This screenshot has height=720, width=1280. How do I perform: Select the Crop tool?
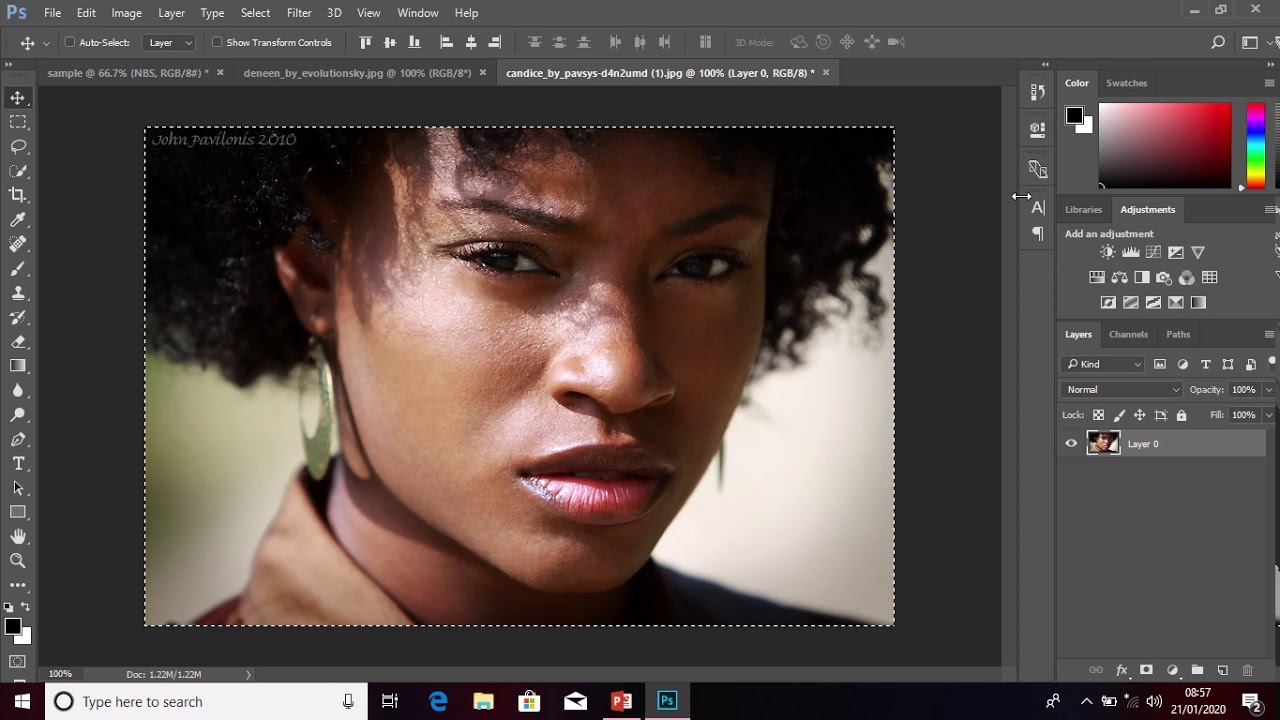tap(18, 195)
